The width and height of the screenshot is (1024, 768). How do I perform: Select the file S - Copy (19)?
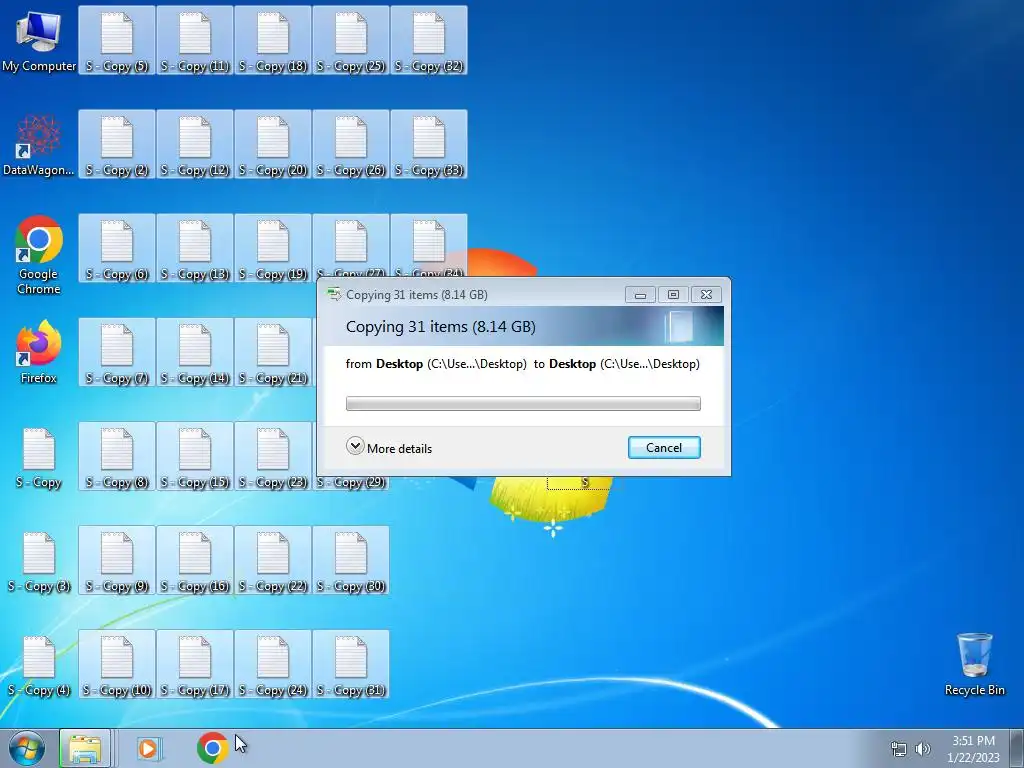(x=273, y=248)
